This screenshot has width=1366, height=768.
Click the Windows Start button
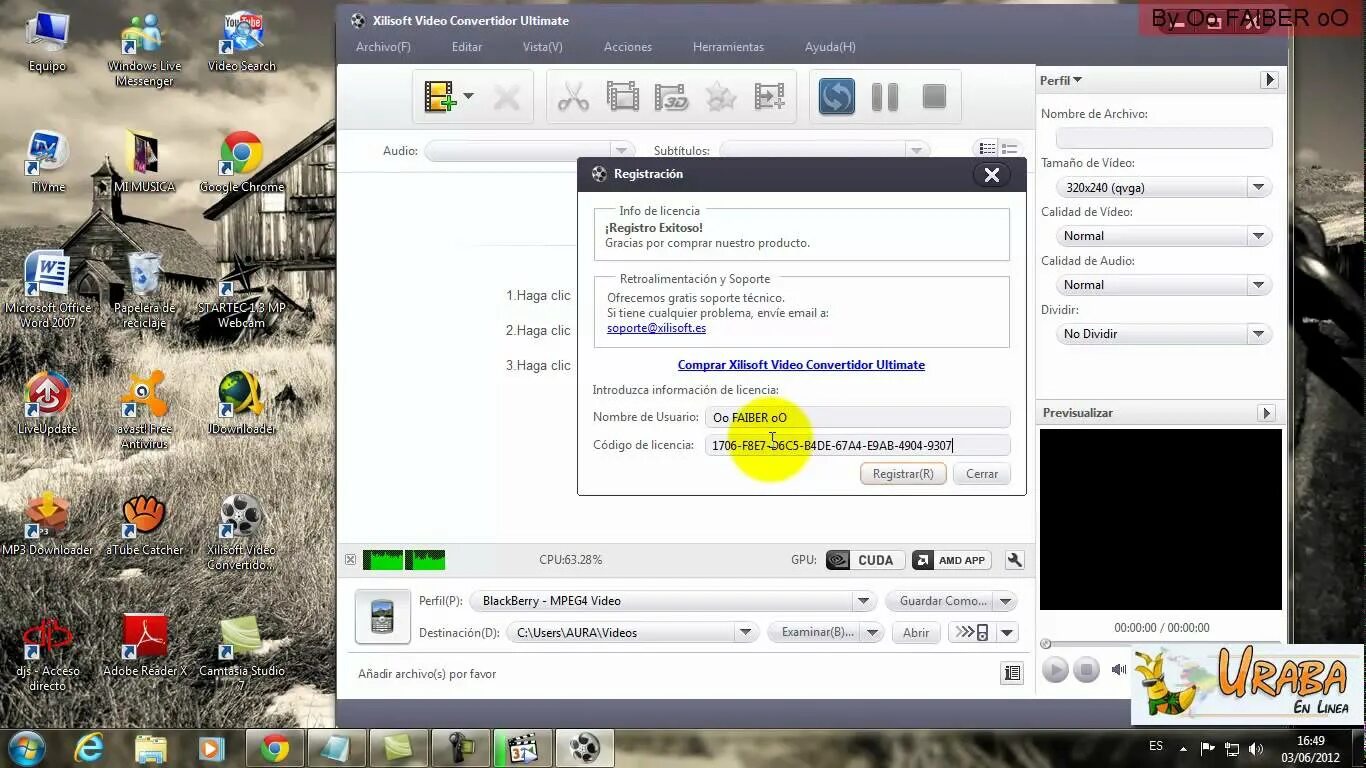tap(26, 748)
